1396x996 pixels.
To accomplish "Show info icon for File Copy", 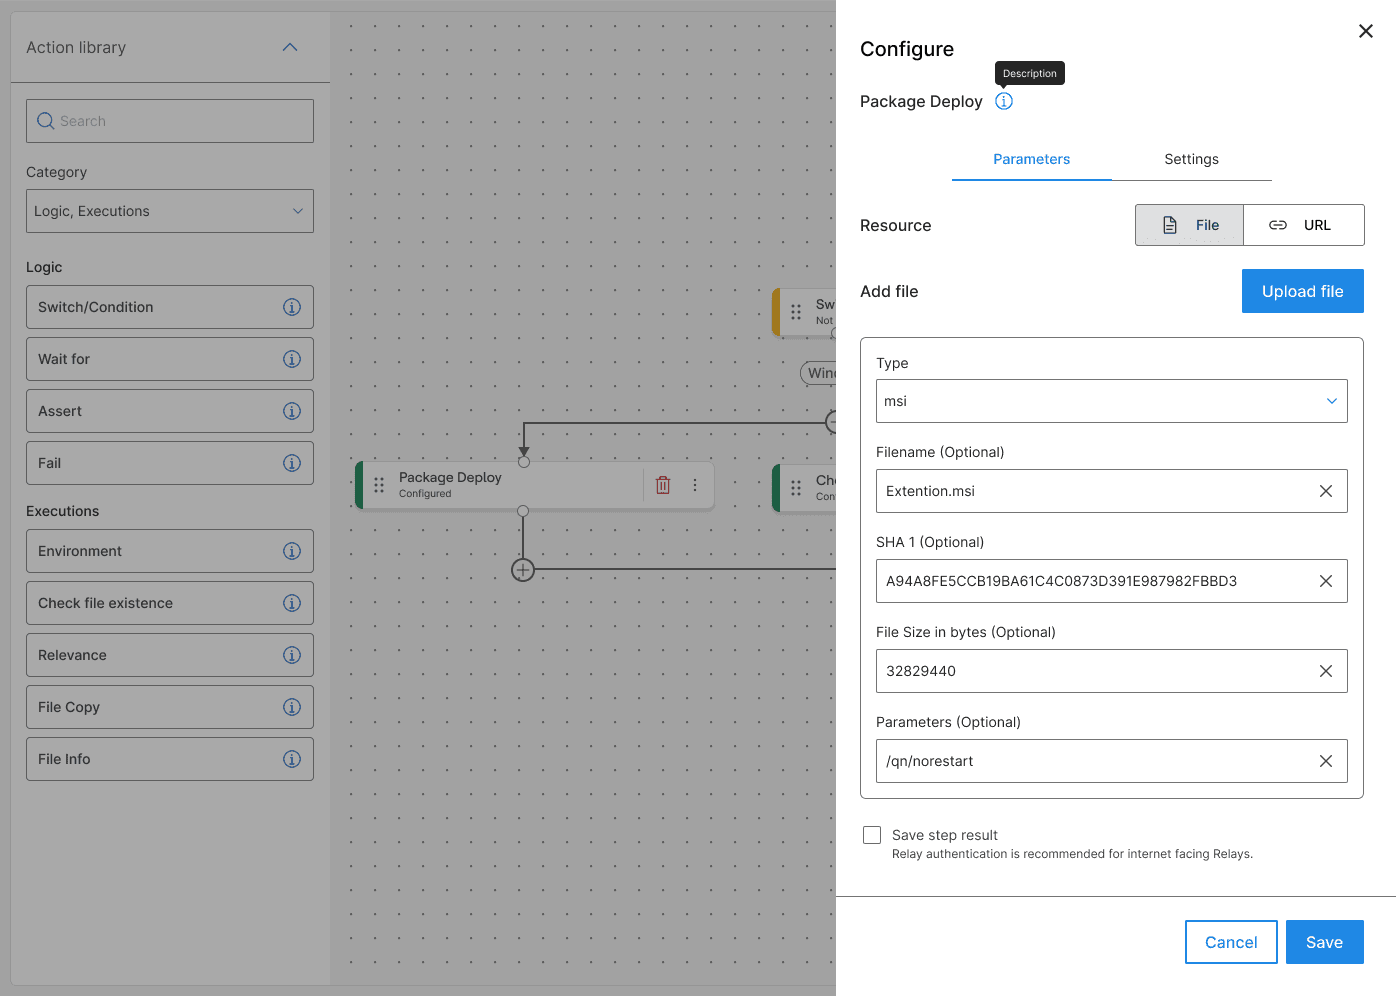I will [x=292, y=707].
